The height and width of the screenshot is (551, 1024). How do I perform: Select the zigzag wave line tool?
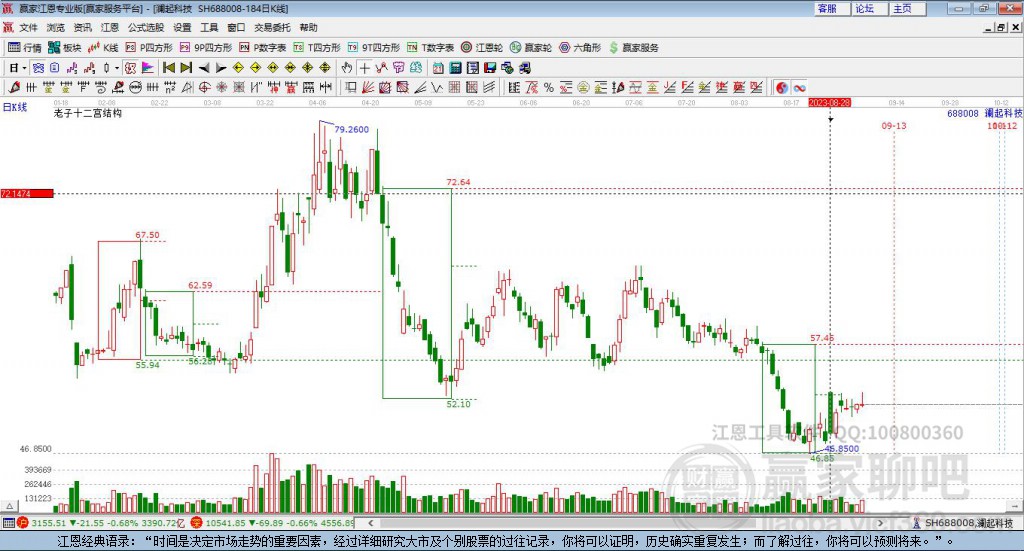[436, 87]
